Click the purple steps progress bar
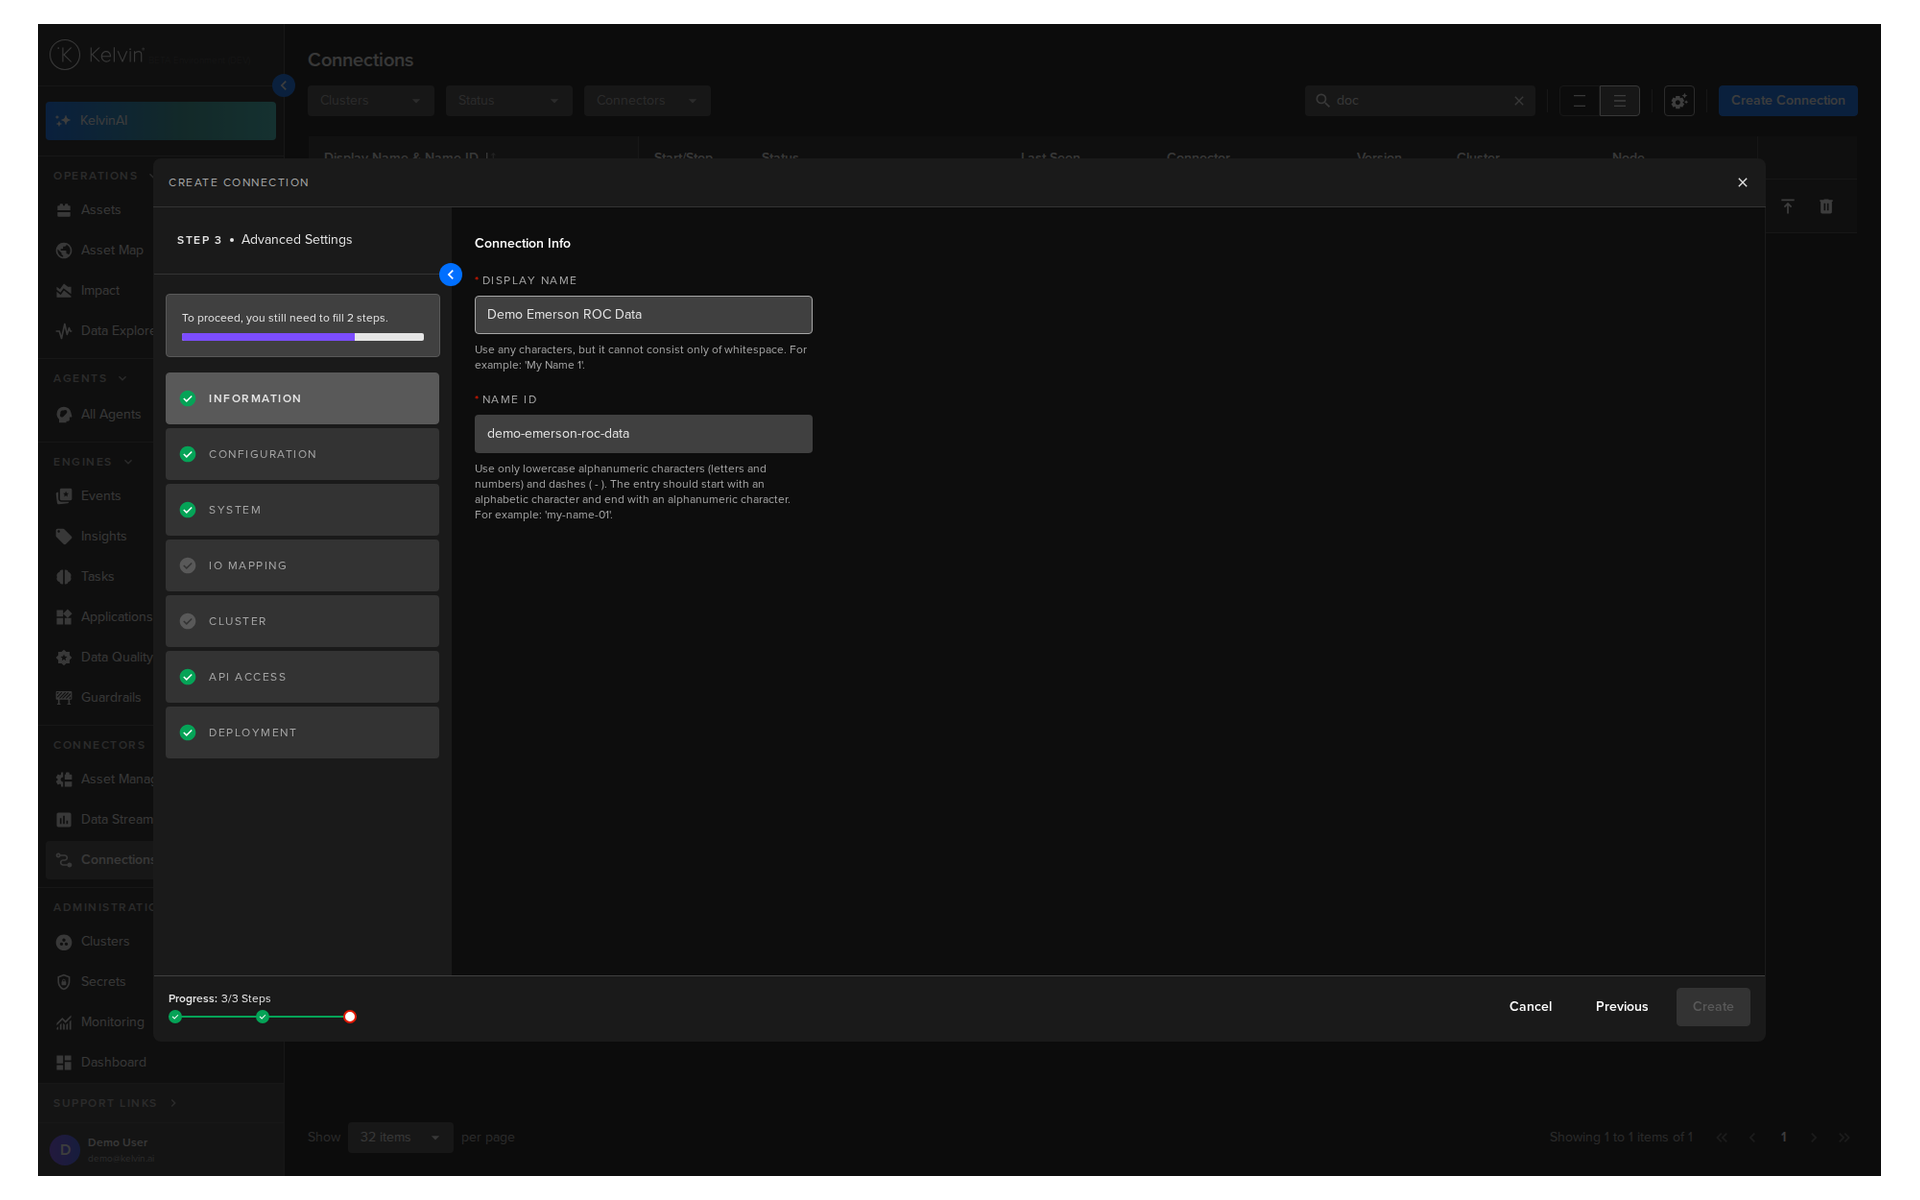The width and height of the screenshot is (1920, 1200). coord(303,337)
